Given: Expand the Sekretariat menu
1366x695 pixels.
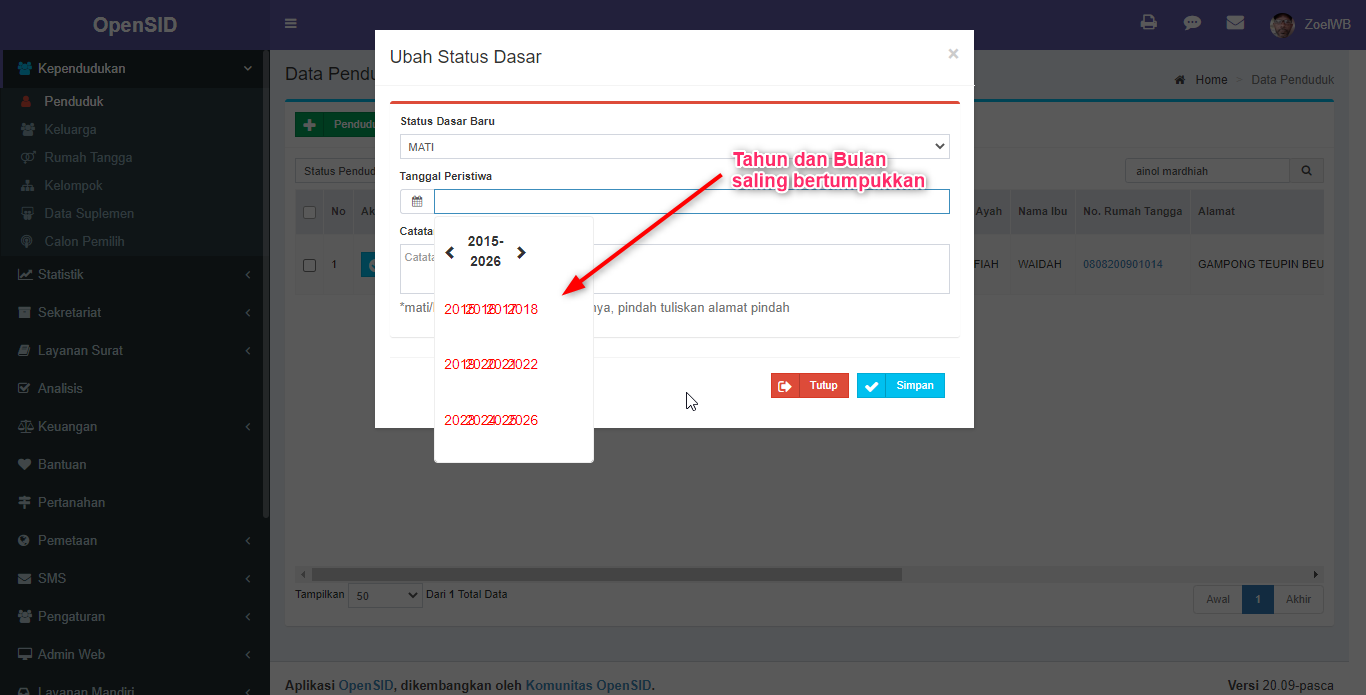Looking at the screenshot, I should (x=135, y=312).
